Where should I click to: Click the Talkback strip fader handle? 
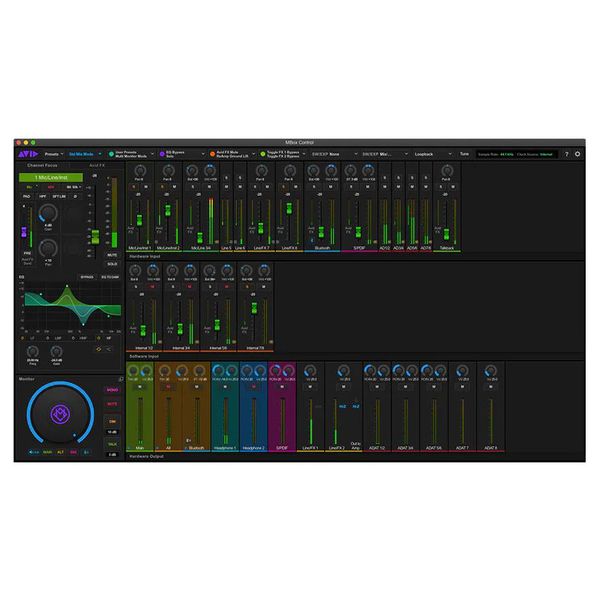[x=446, y=234]
